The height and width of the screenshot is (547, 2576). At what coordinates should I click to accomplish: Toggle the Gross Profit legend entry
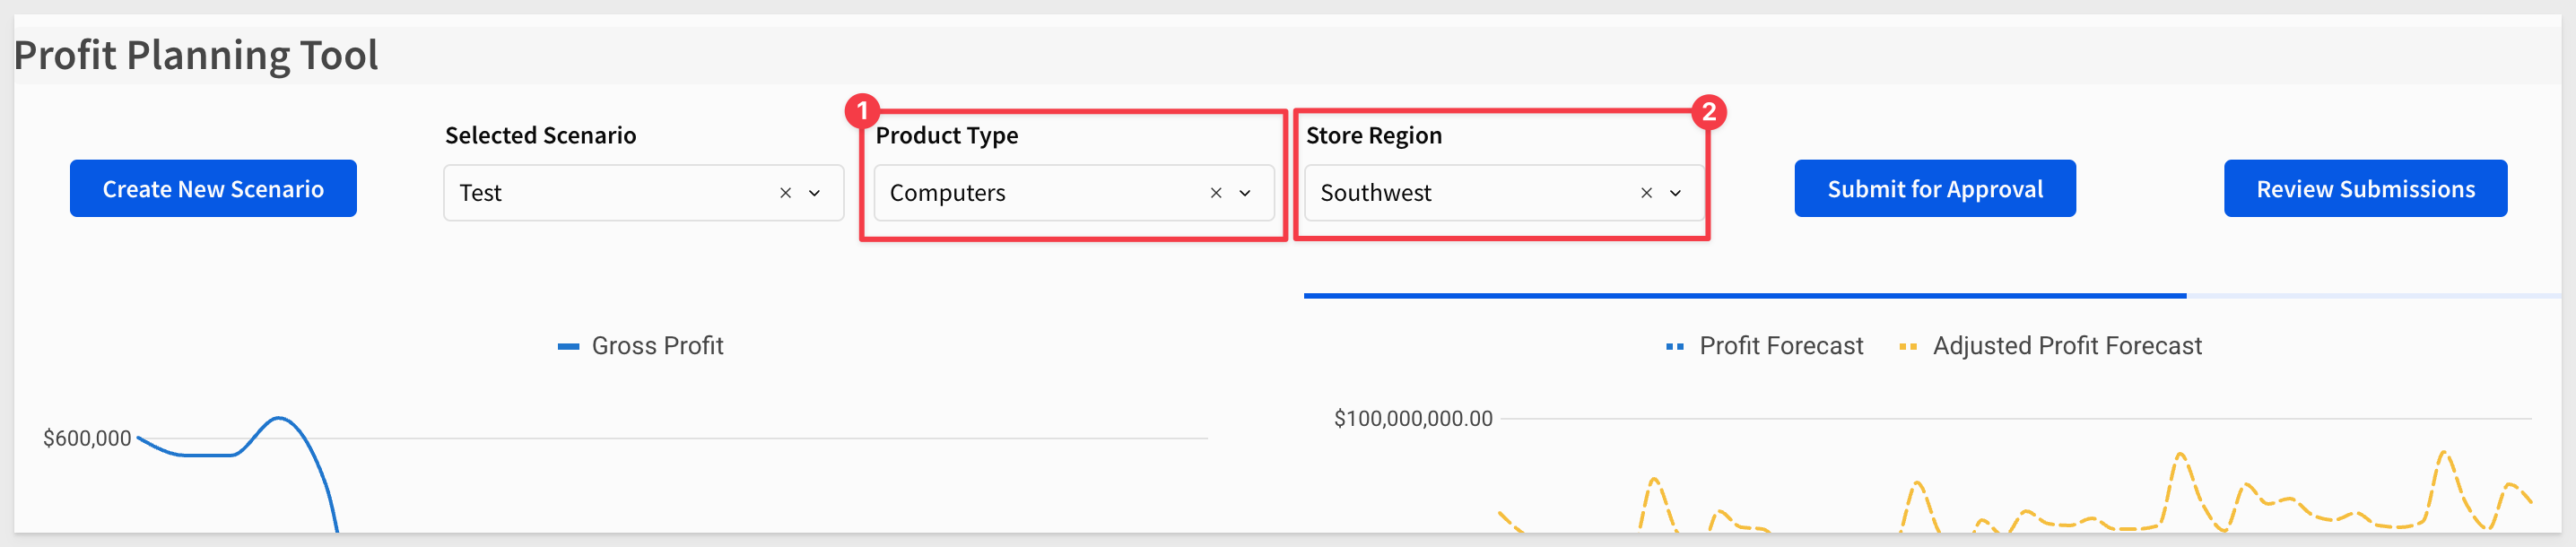[x=640, y=346]
